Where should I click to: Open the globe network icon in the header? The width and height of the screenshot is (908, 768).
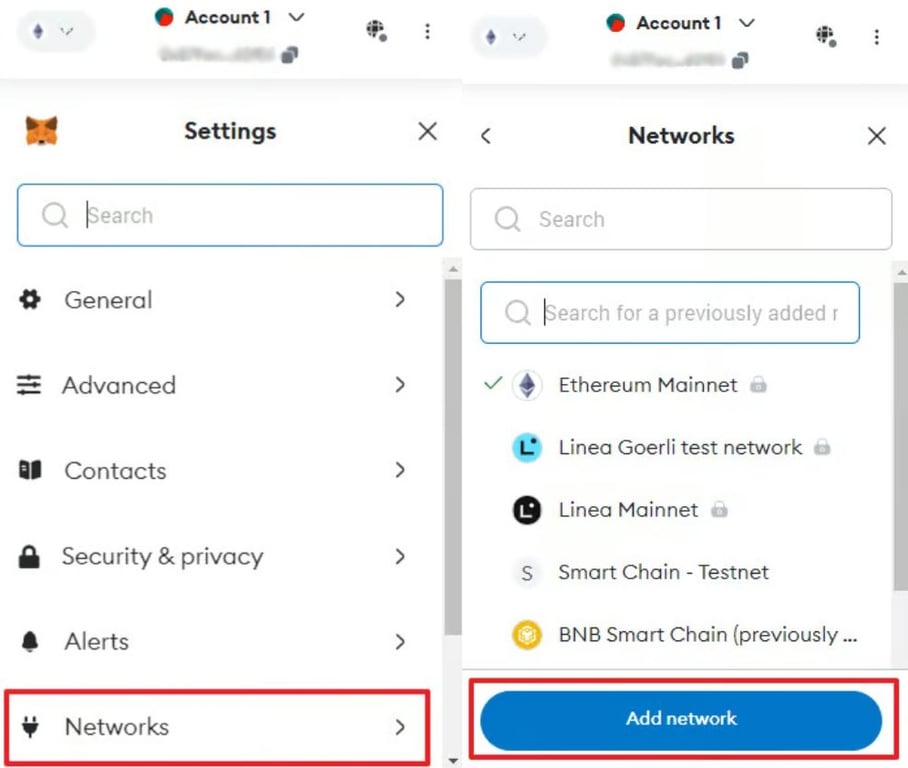(x=377, y=32)
